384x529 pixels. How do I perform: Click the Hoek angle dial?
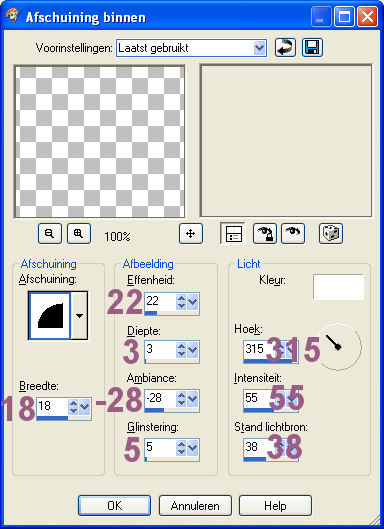coord(339,347)
